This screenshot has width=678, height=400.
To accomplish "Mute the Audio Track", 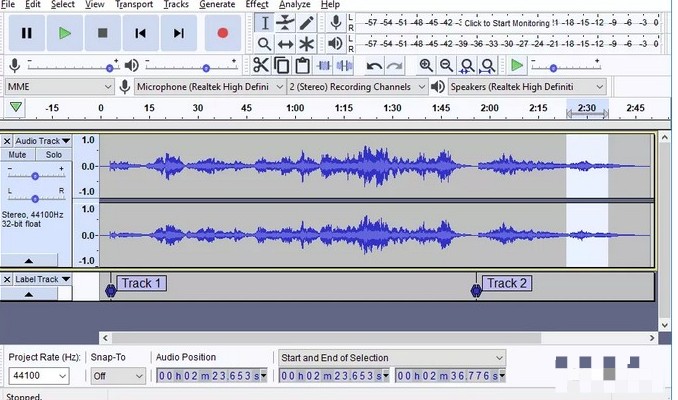I will (17, 154).
